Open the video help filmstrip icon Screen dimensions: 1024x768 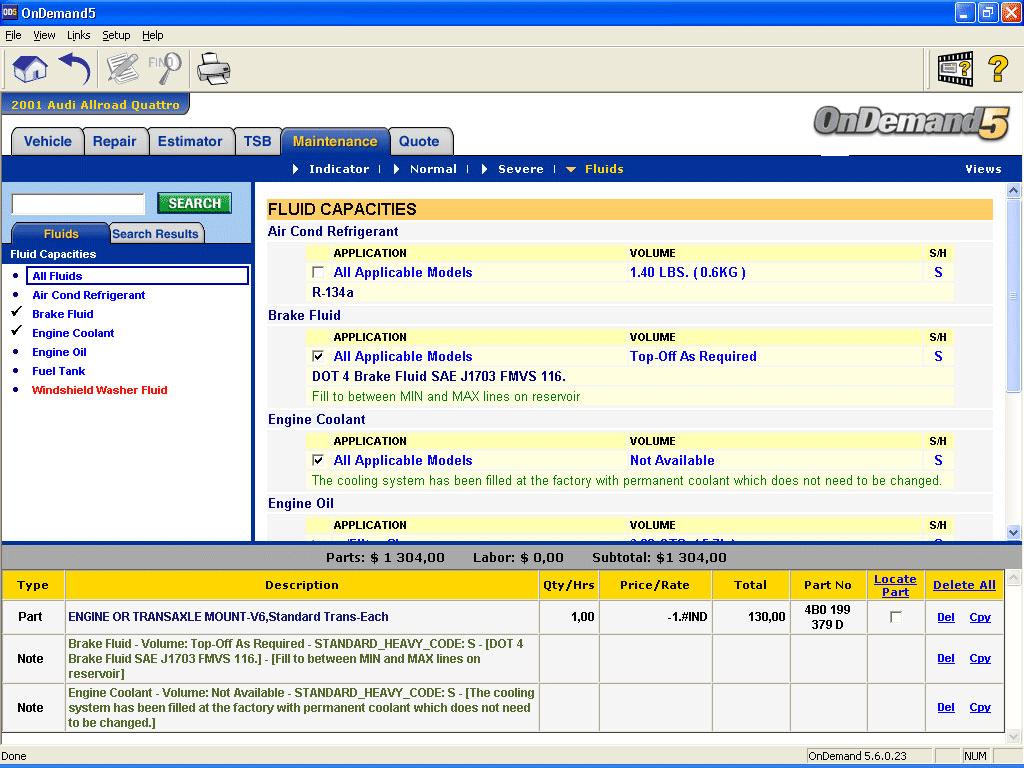[x=955, y=69]
